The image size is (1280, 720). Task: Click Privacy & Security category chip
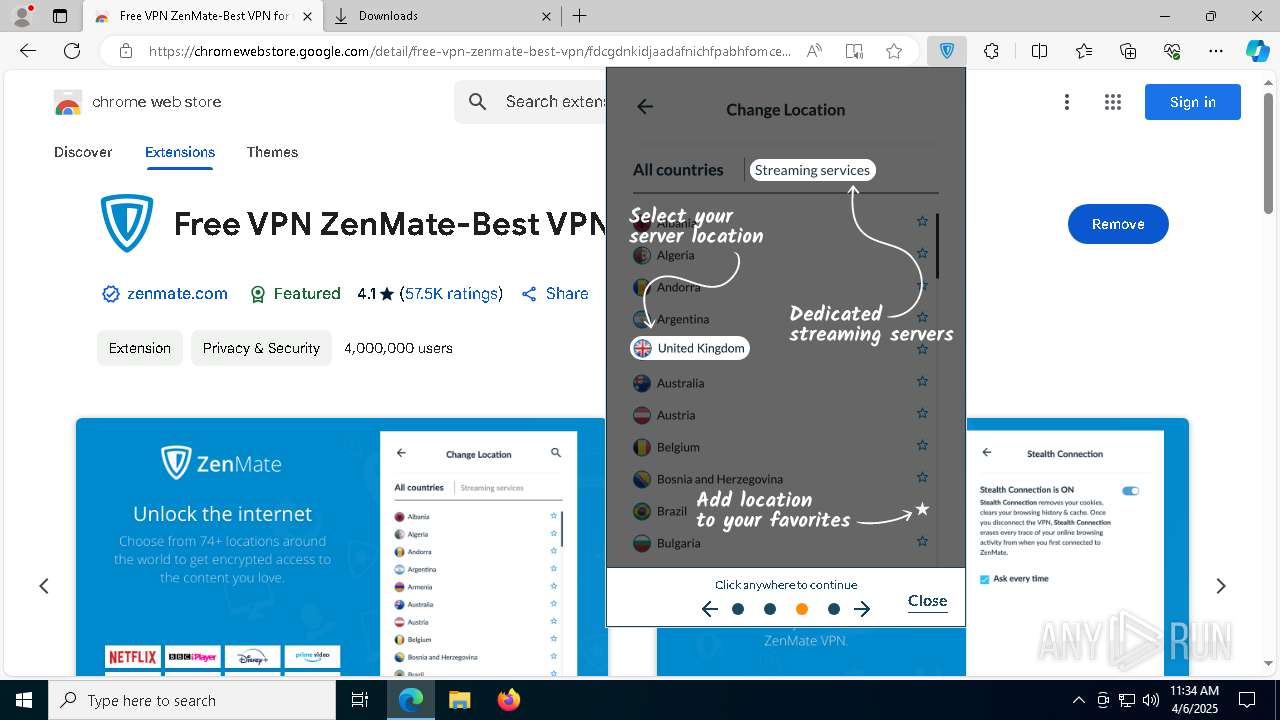261,348
